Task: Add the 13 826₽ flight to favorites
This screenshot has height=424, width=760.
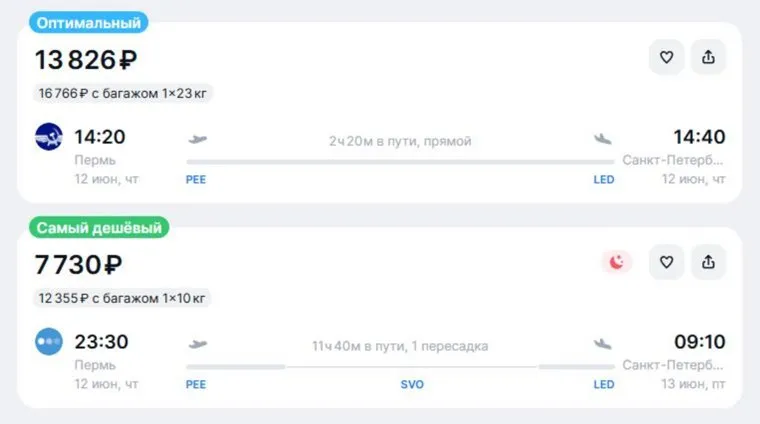Action: click(x=666, y=57)
